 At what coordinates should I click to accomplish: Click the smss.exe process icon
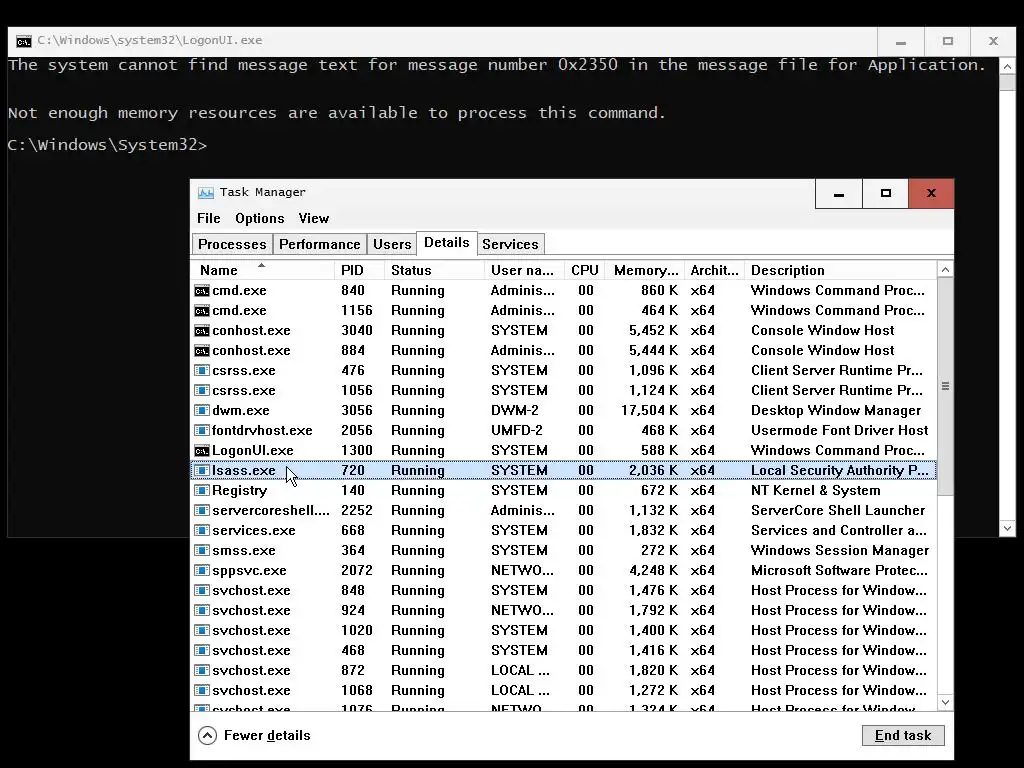click(x=202, y=551)
